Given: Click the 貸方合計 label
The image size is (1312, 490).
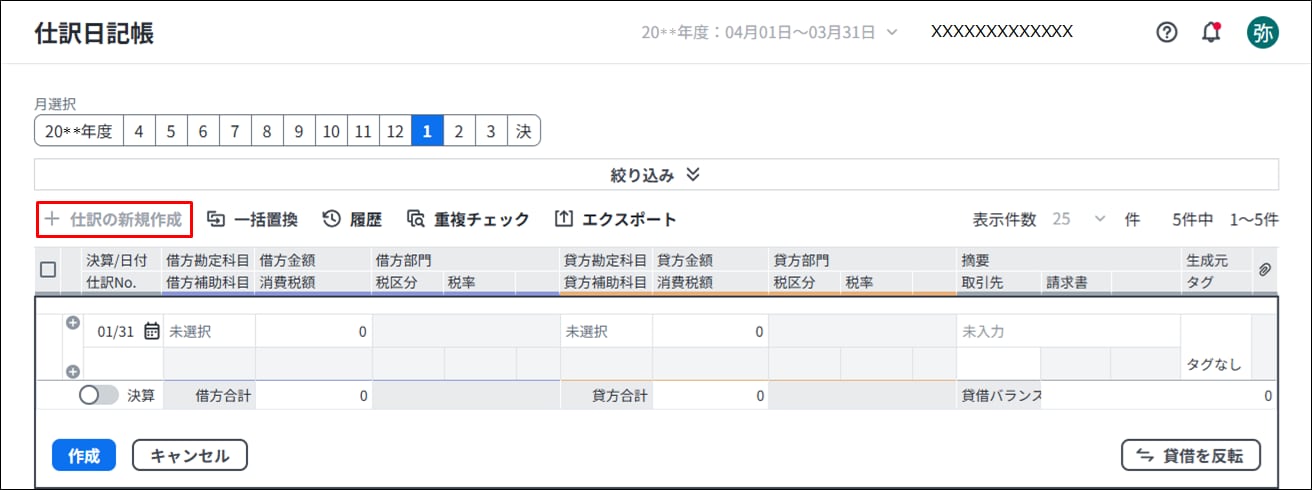Looking at the screenshot, I should 620,396.
